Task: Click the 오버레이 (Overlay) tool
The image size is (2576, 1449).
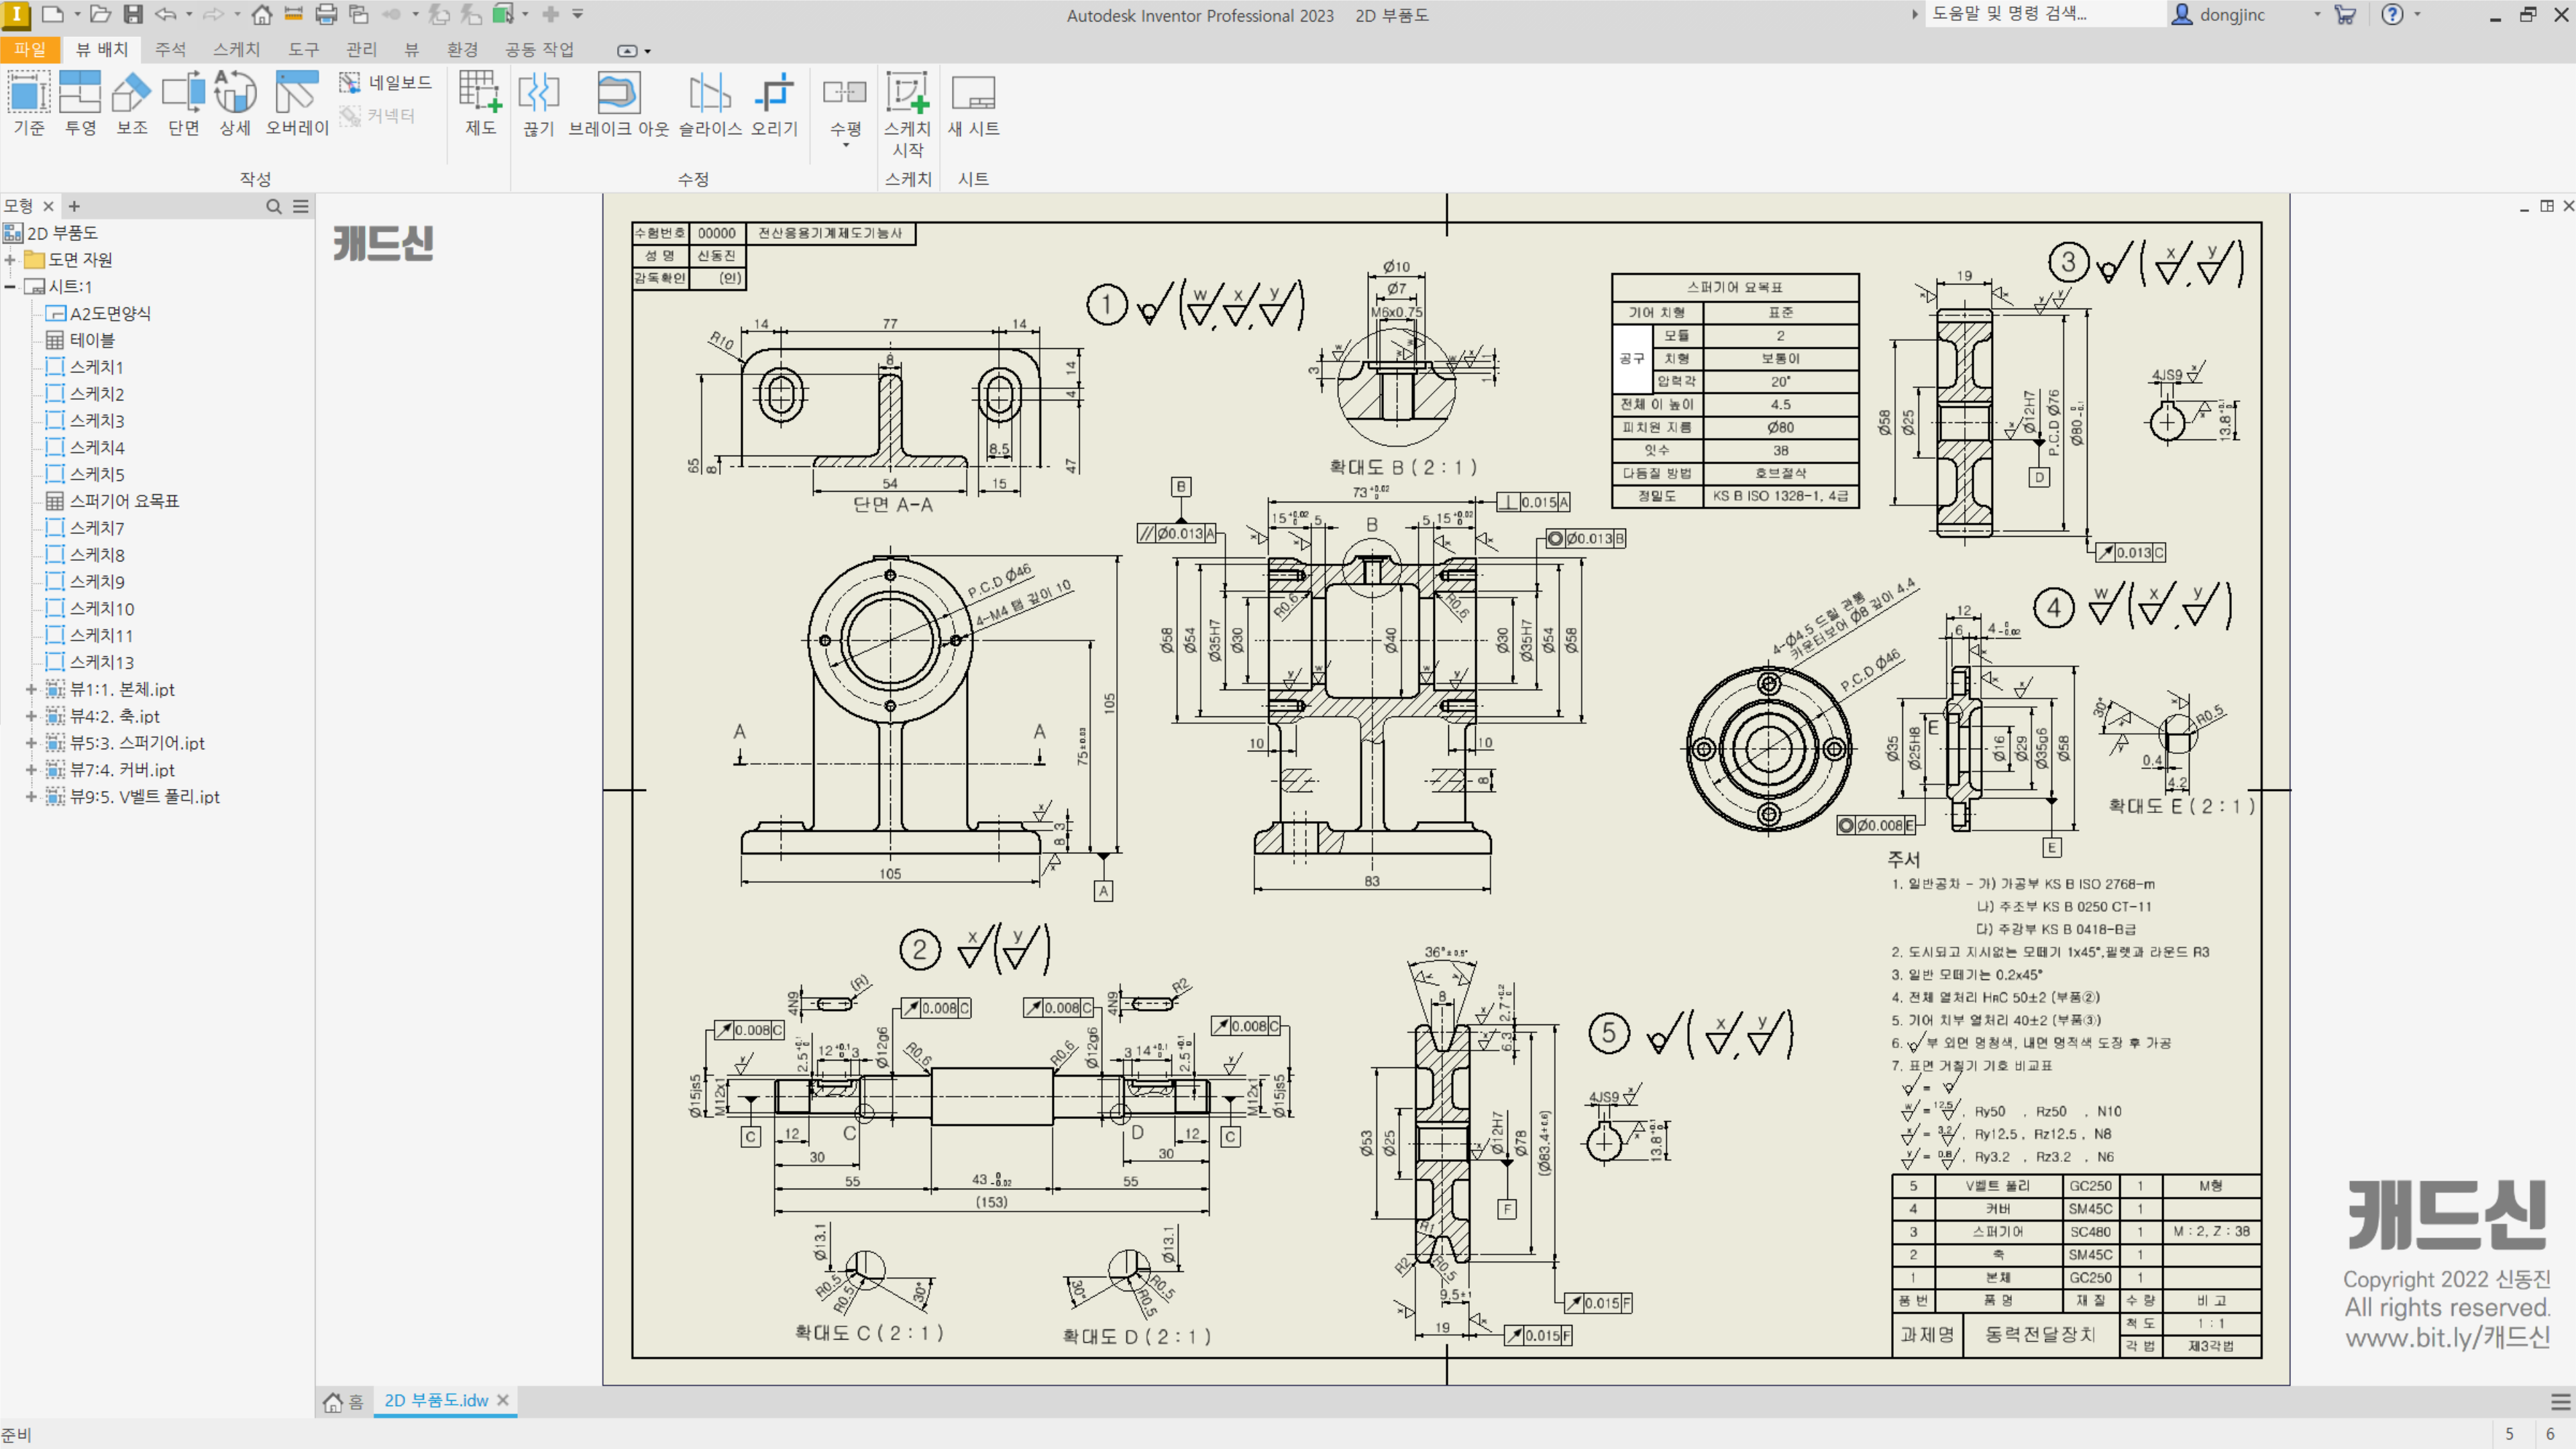Action: pos(297,103)
